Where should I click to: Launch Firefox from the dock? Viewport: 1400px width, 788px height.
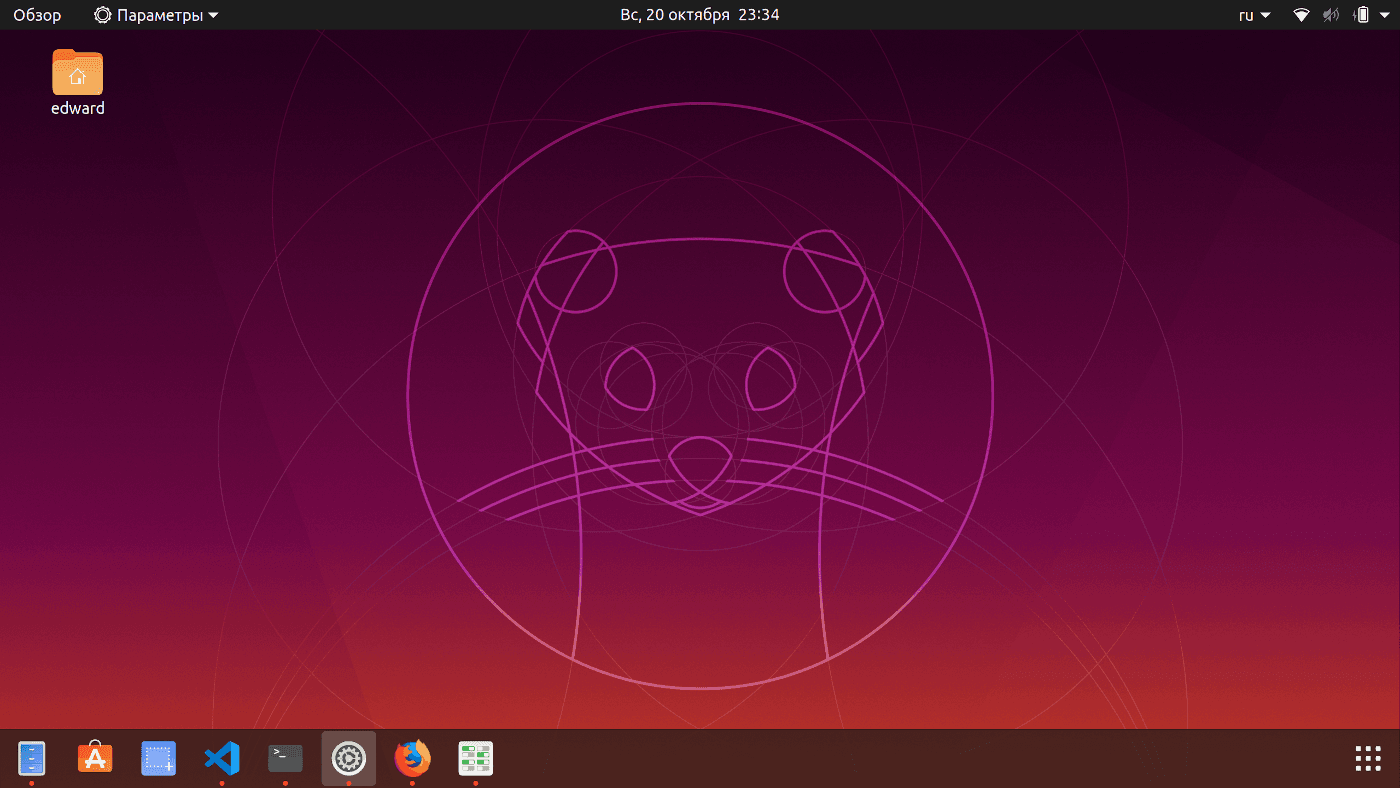tap(412, 759)
